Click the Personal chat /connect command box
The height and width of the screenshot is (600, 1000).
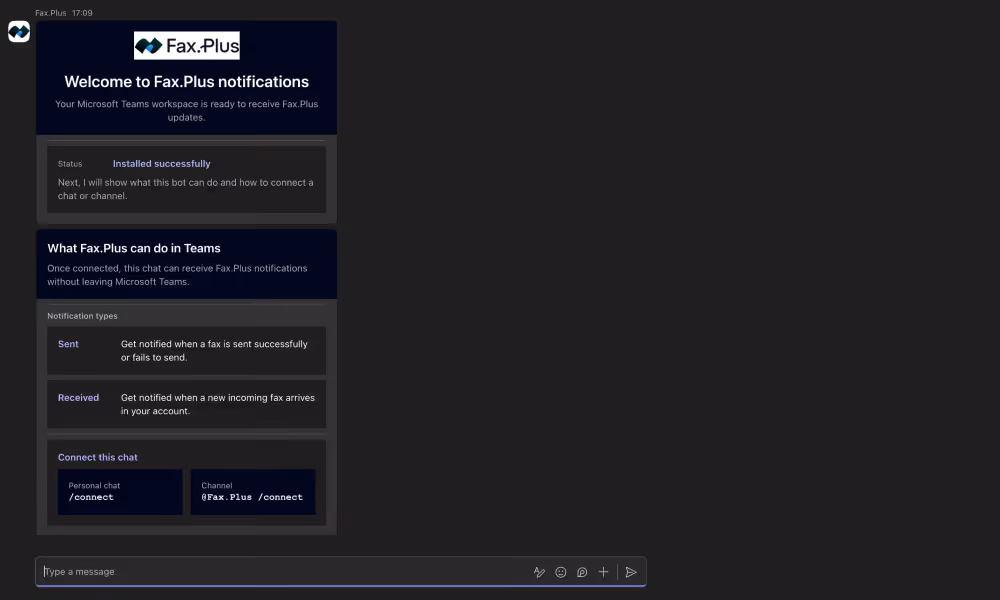click(120, 492)
